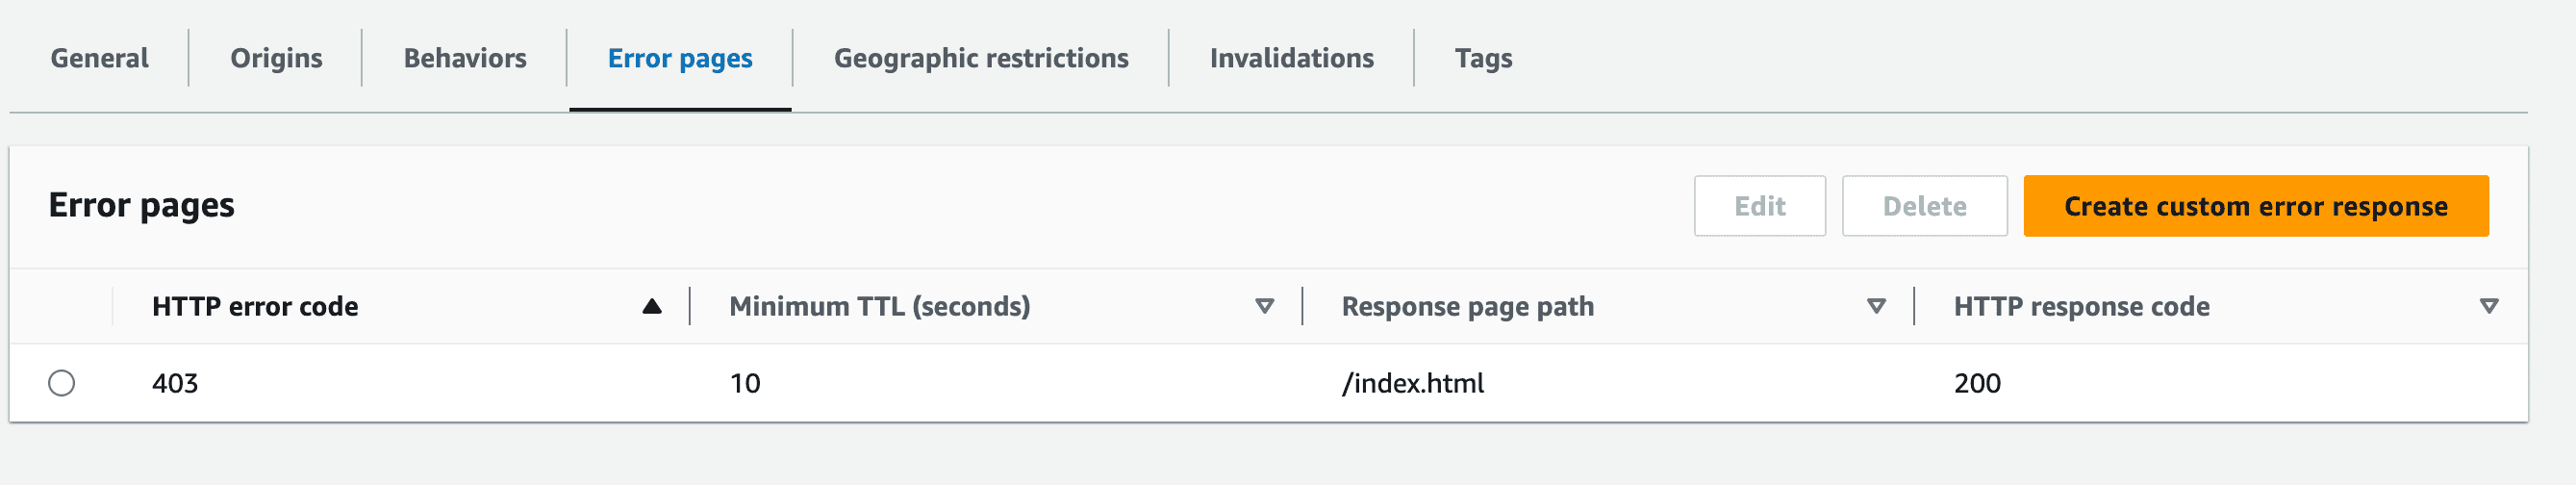2576x485 pixels.
Task: Sort by Minimum TTL (seconds) header
Action: pos(879,306)
